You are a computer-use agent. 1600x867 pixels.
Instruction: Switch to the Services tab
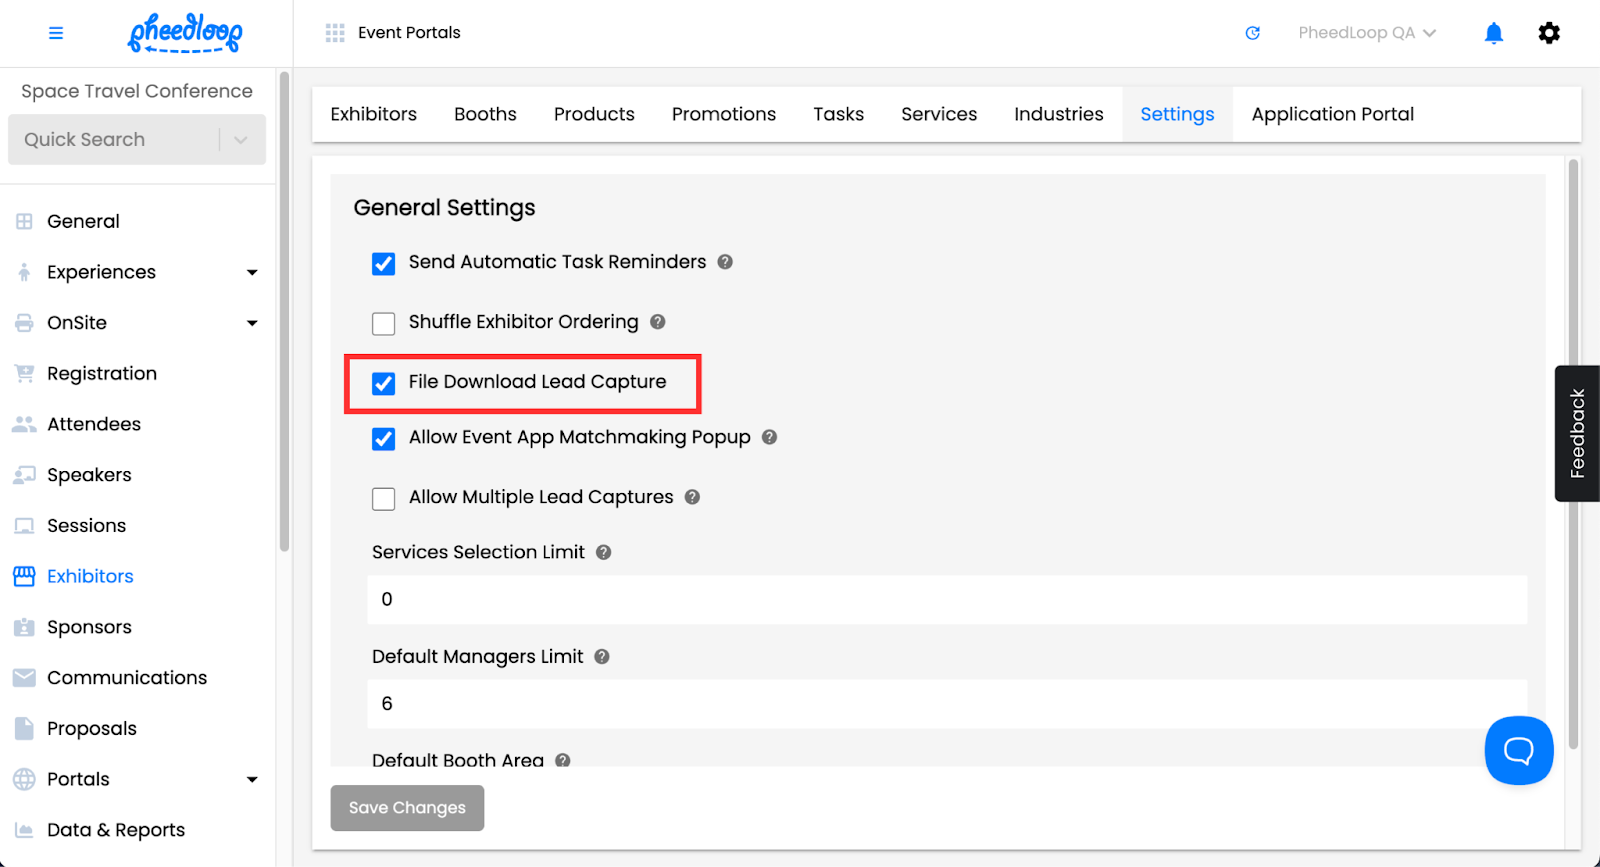click(939, 114)
